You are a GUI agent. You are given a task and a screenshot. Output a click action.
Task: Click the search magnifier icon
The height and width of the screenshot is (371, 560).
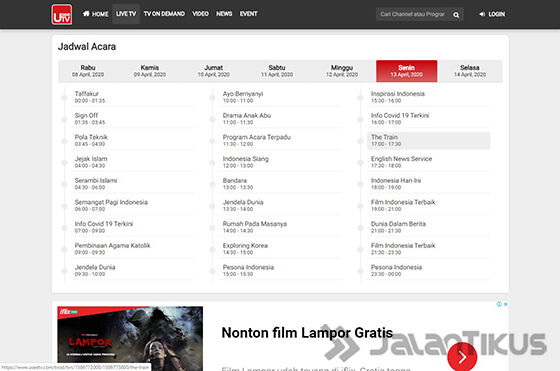[456, 15]
